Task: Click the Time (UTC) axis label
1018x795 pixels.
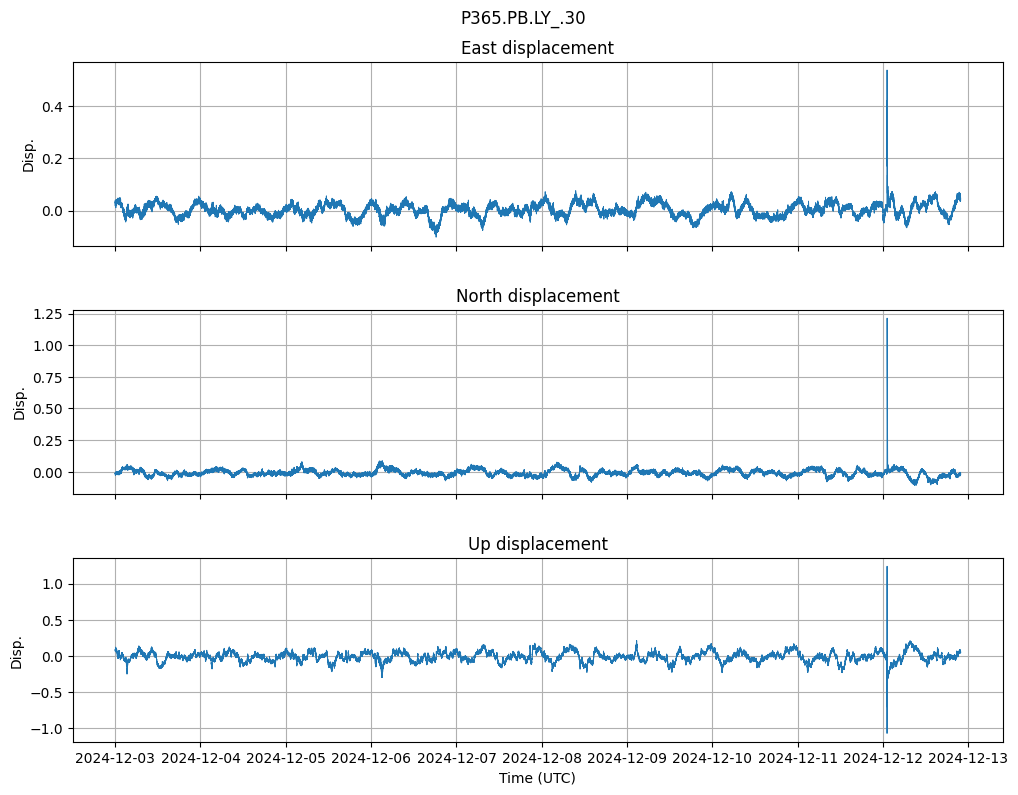Action: [537, 778]
